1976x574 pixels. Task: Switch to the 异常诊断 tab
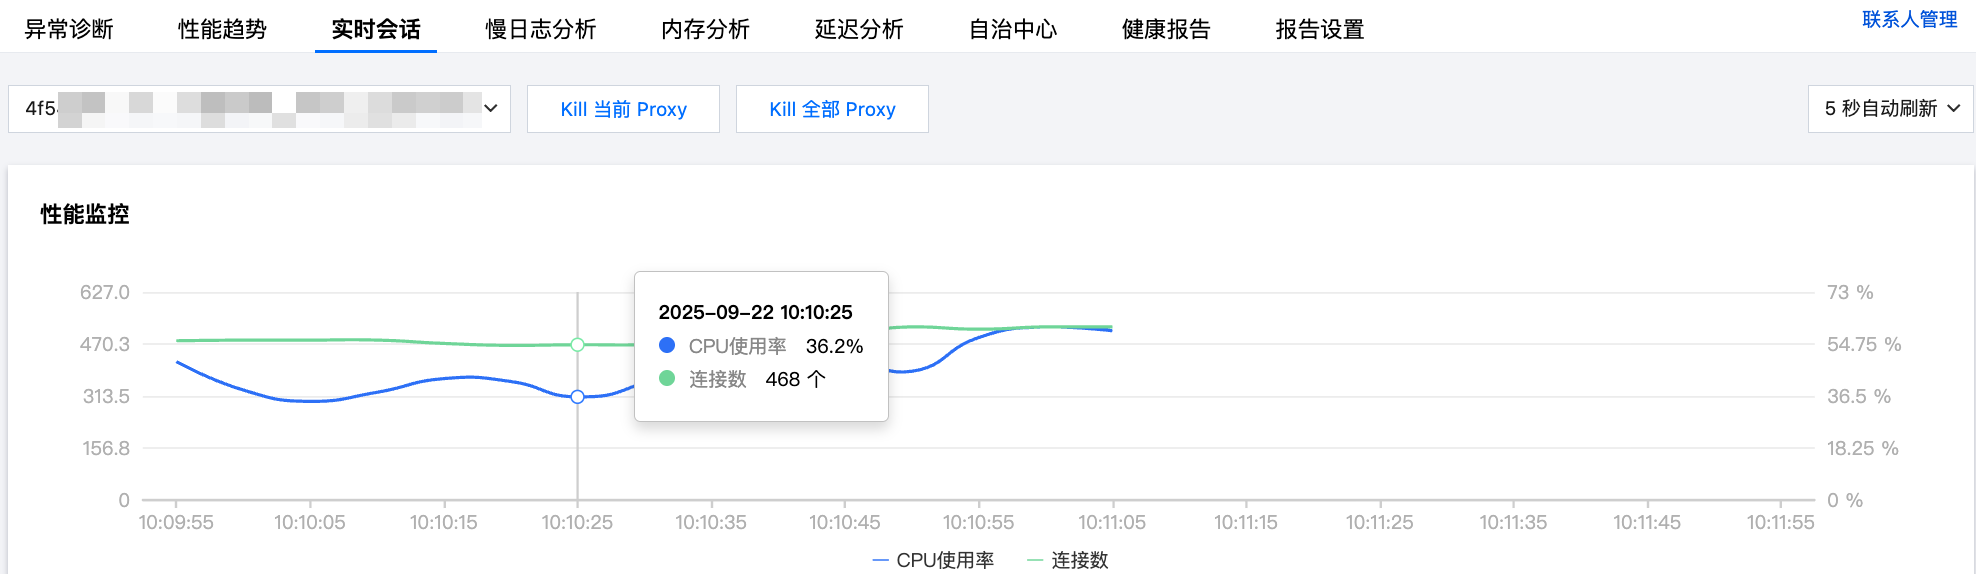coord(69,29)
